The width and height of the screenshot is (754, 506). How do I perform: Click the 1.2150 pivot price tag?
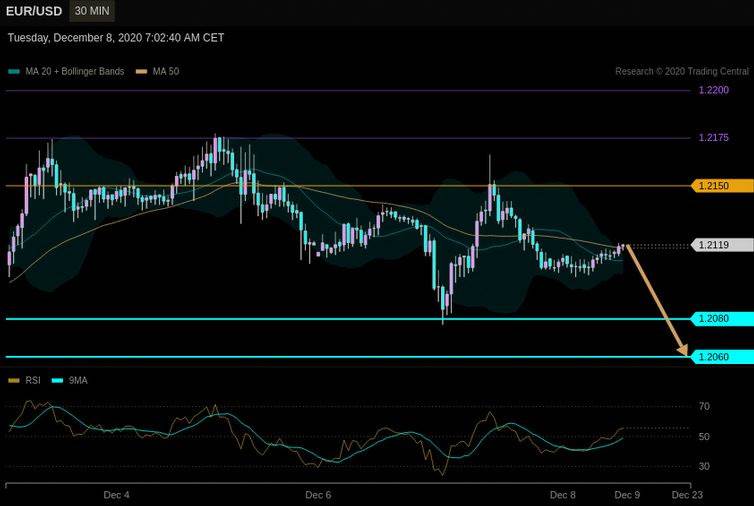point(722,186)
